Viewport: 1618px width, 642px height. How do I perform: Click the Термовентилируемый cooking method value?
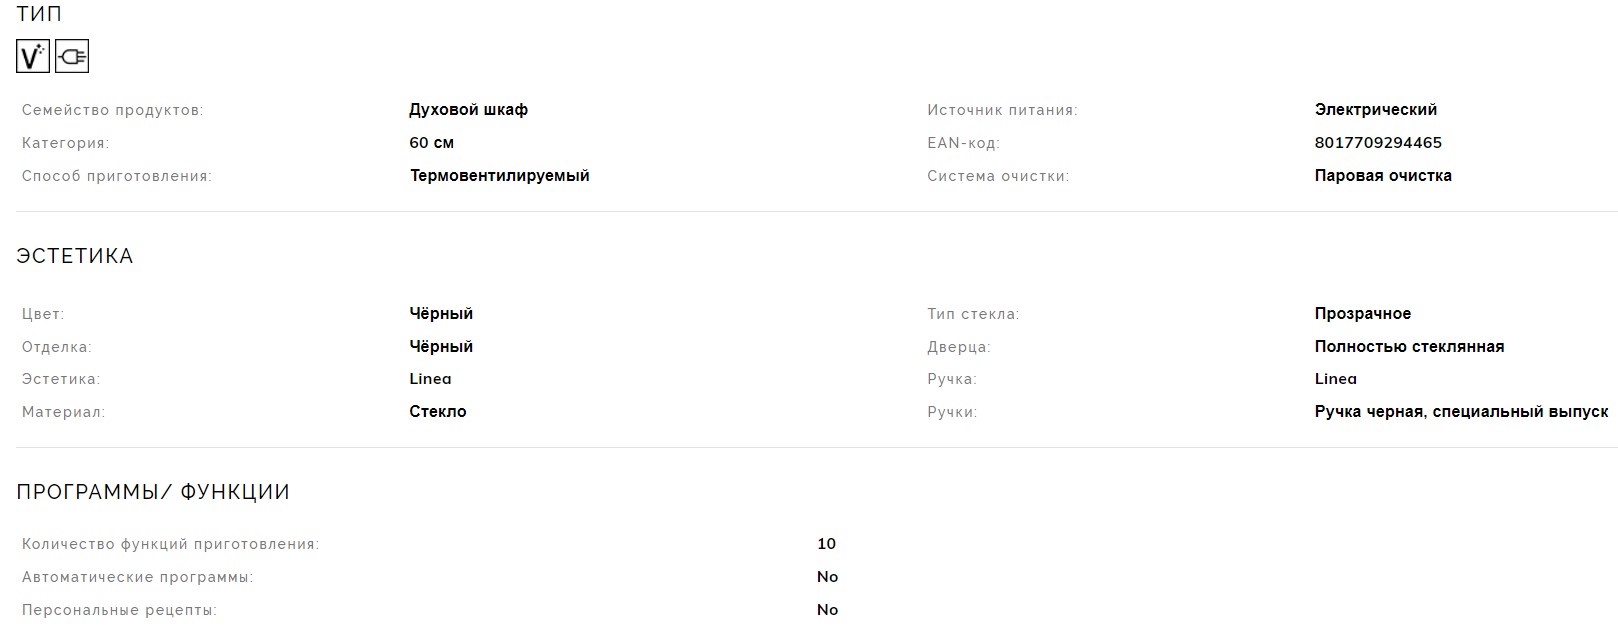click(x=499, y=176)
